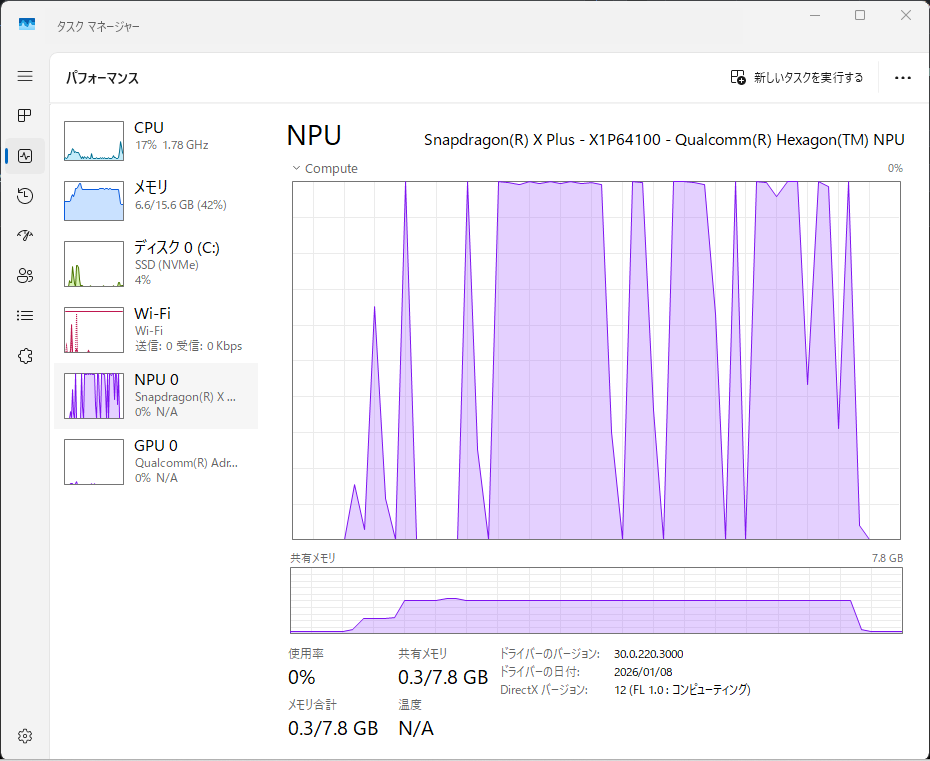Click the CPU mini graph thumbnail

pyautogui.click(x=94, y=141)
